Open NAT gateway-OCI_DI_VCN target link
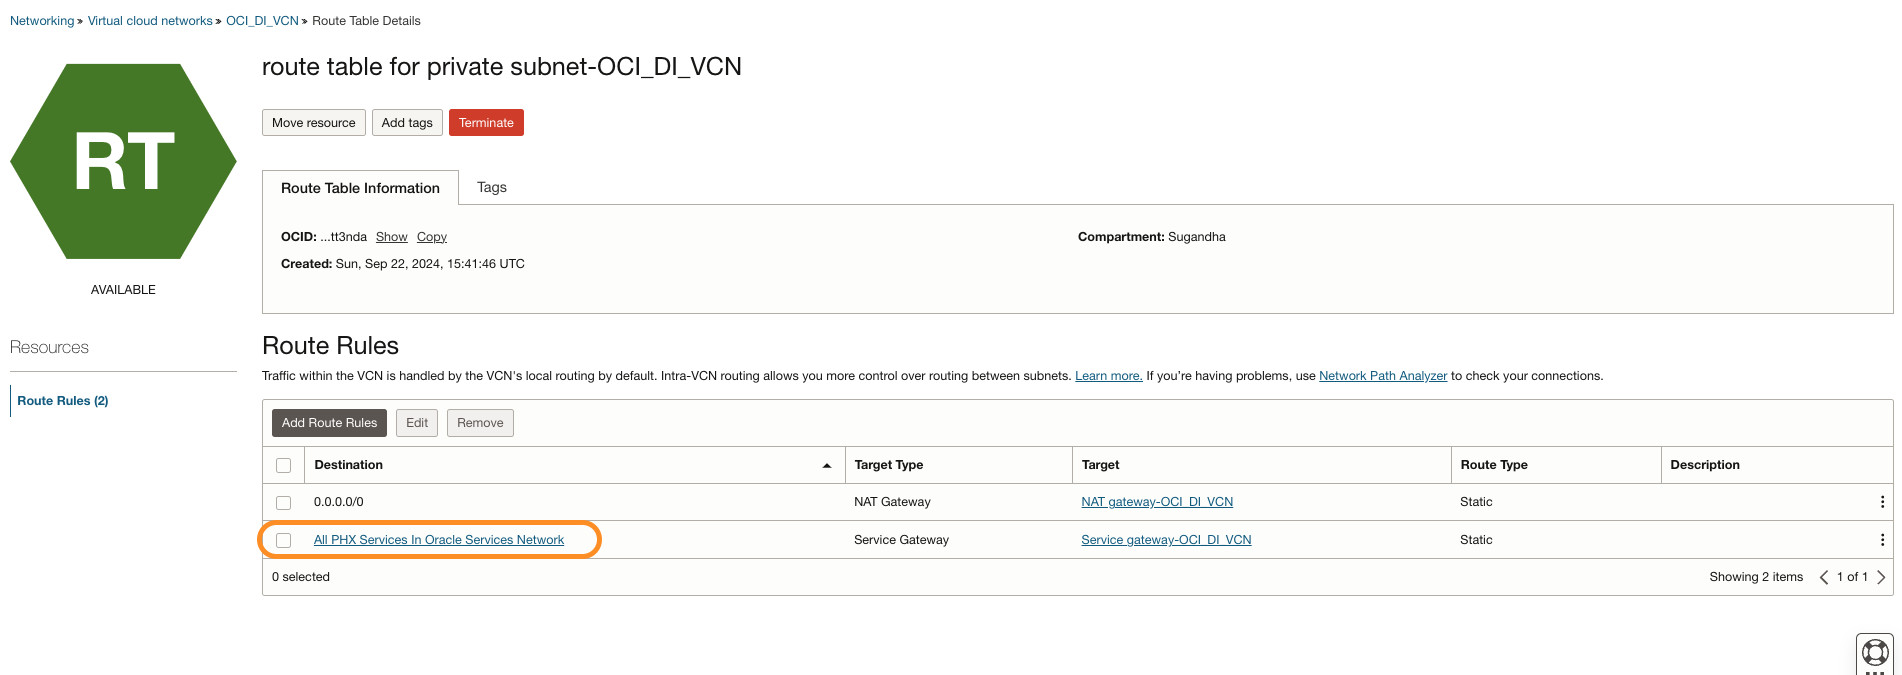1902x675 pixels. (x=1157, y=502)
